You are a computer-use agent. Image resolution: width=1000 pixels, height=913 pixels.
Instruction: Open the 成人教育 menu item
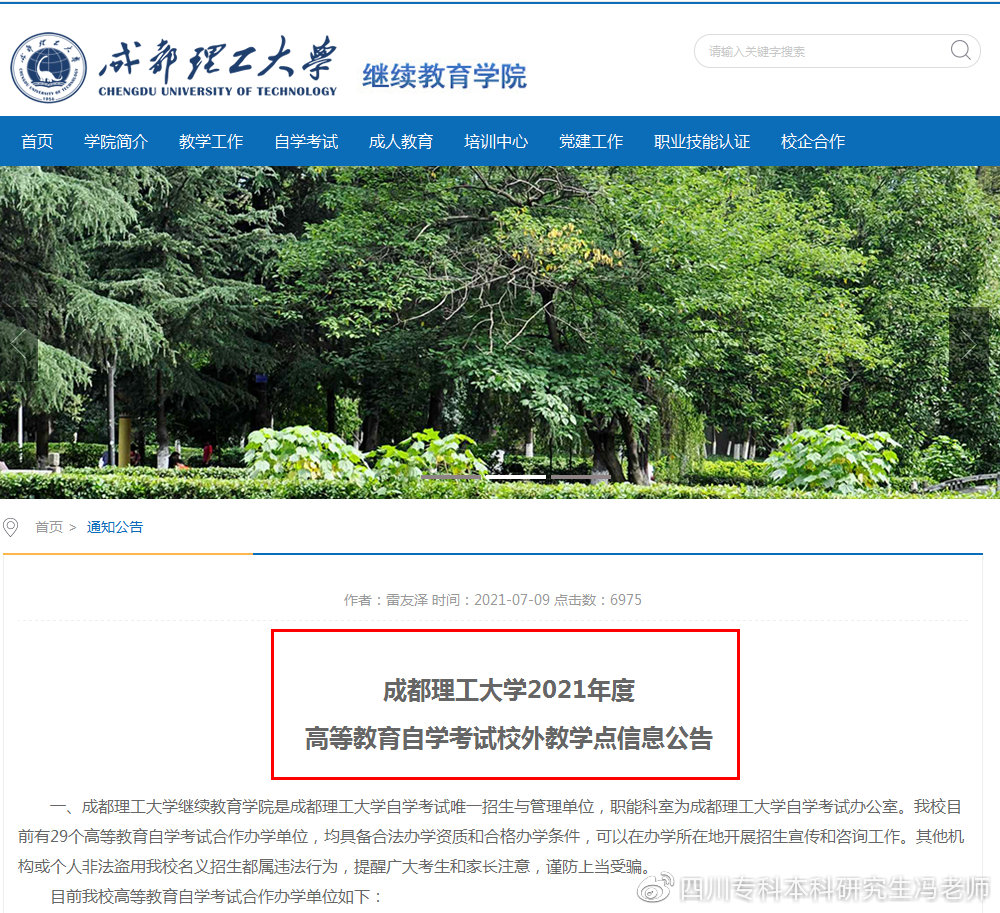click(401, 141)
